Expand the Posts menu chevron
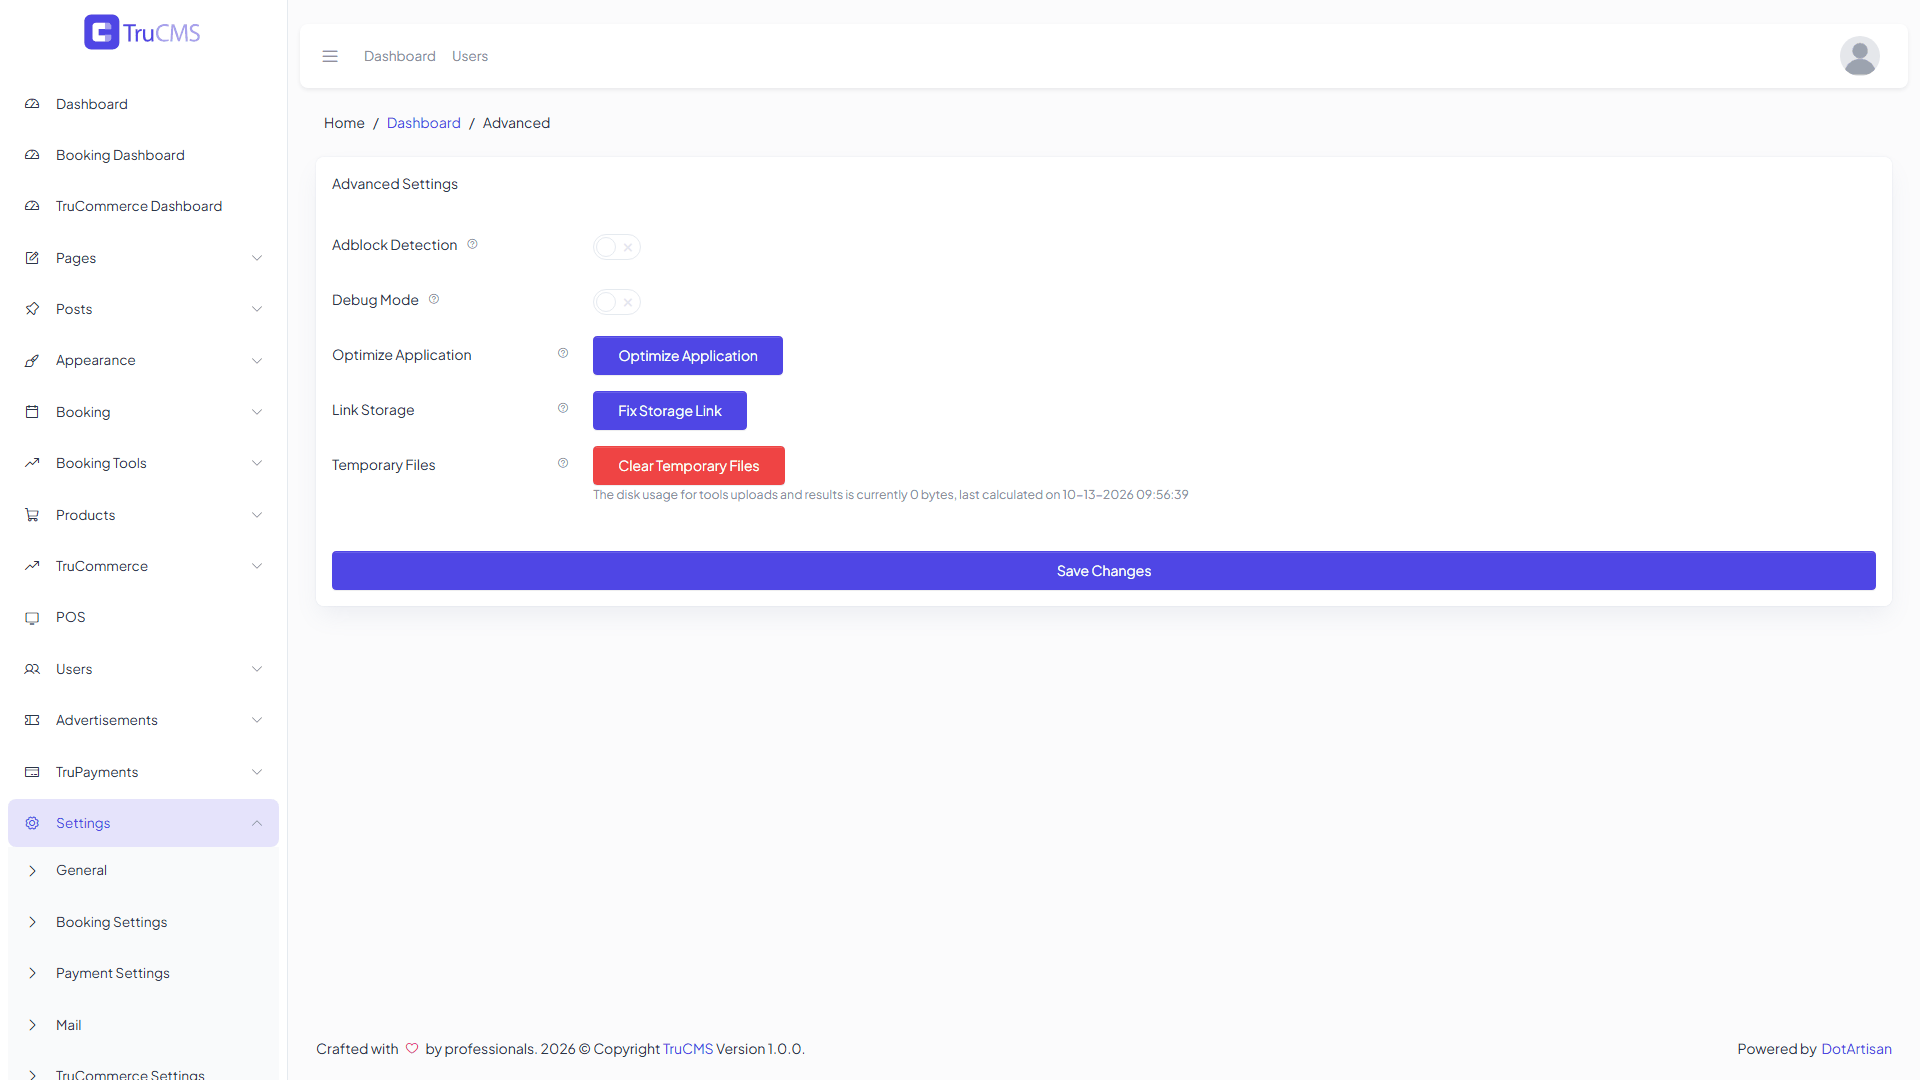Image resolution: width=1920 pixels, height=1080 pixels. point(257,309)
